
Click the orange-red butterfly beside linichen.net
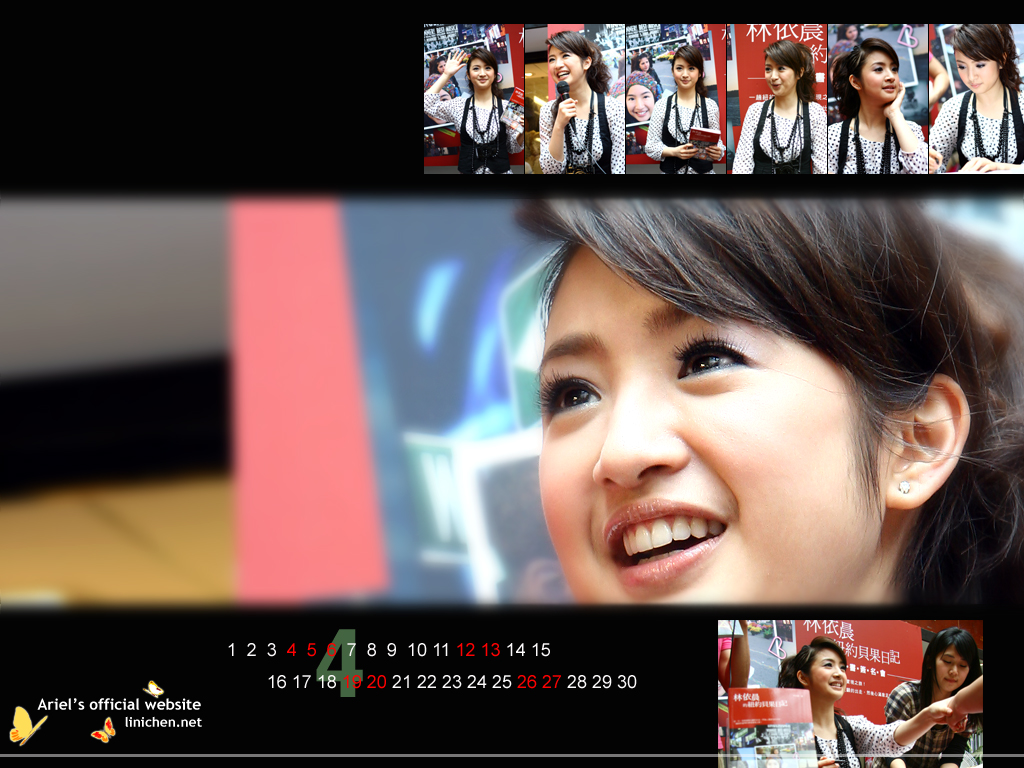(x=103, y=731)
